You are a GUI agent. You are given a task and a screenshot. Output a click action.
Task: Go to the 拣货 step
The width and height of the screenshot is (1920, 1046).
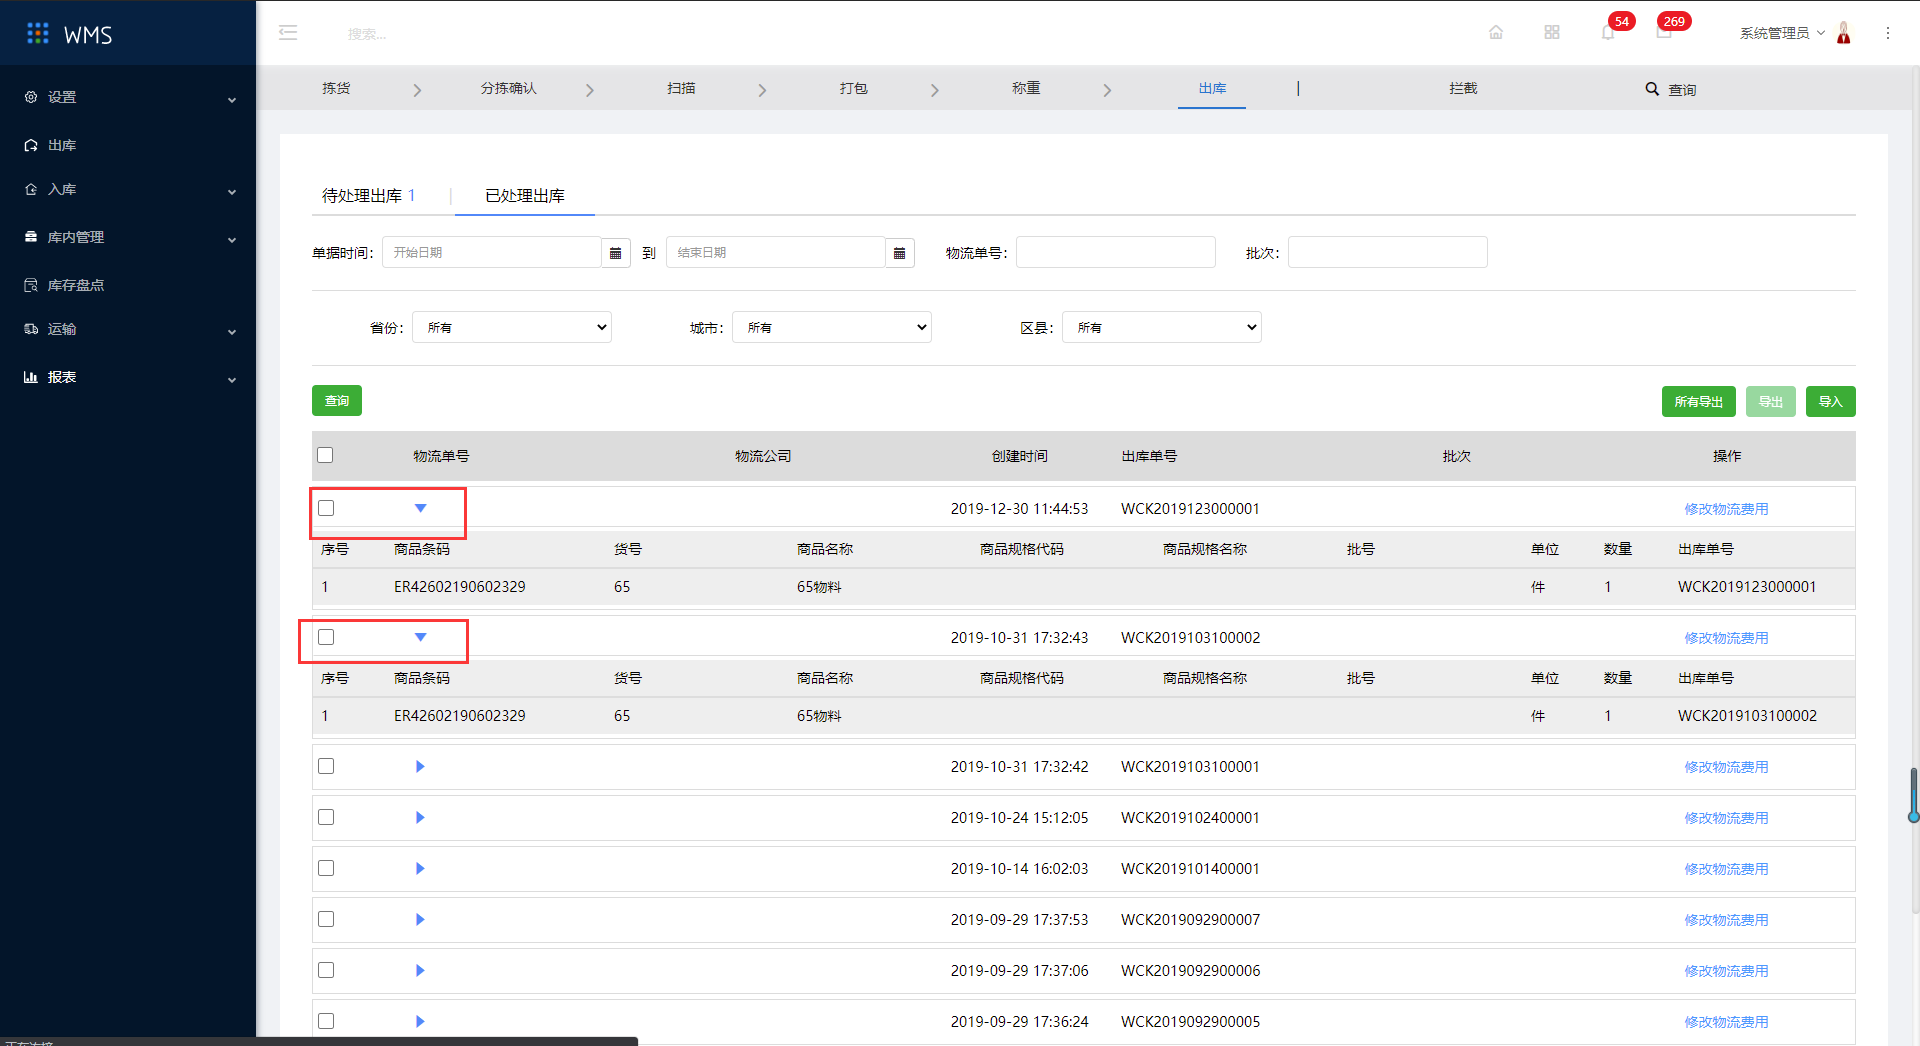(x=336, y=88)
